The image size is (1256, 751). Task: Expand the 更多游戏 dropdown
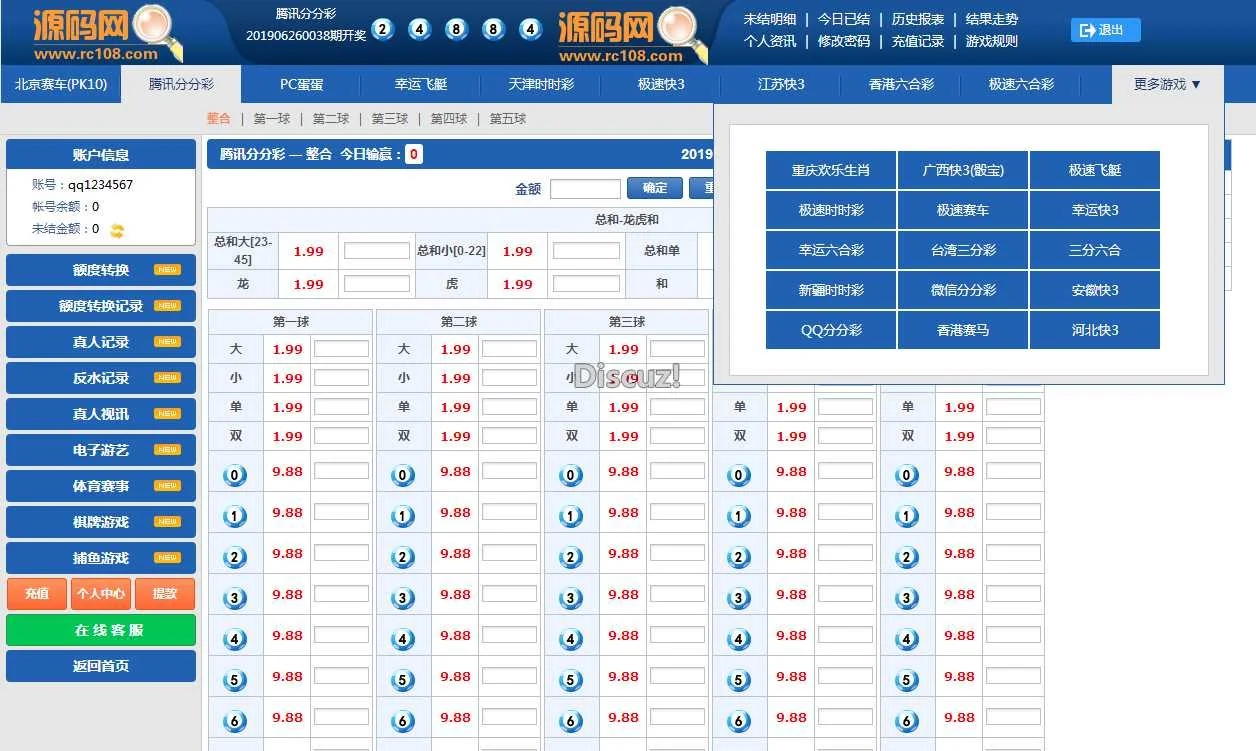click(x=1167, y=85)
